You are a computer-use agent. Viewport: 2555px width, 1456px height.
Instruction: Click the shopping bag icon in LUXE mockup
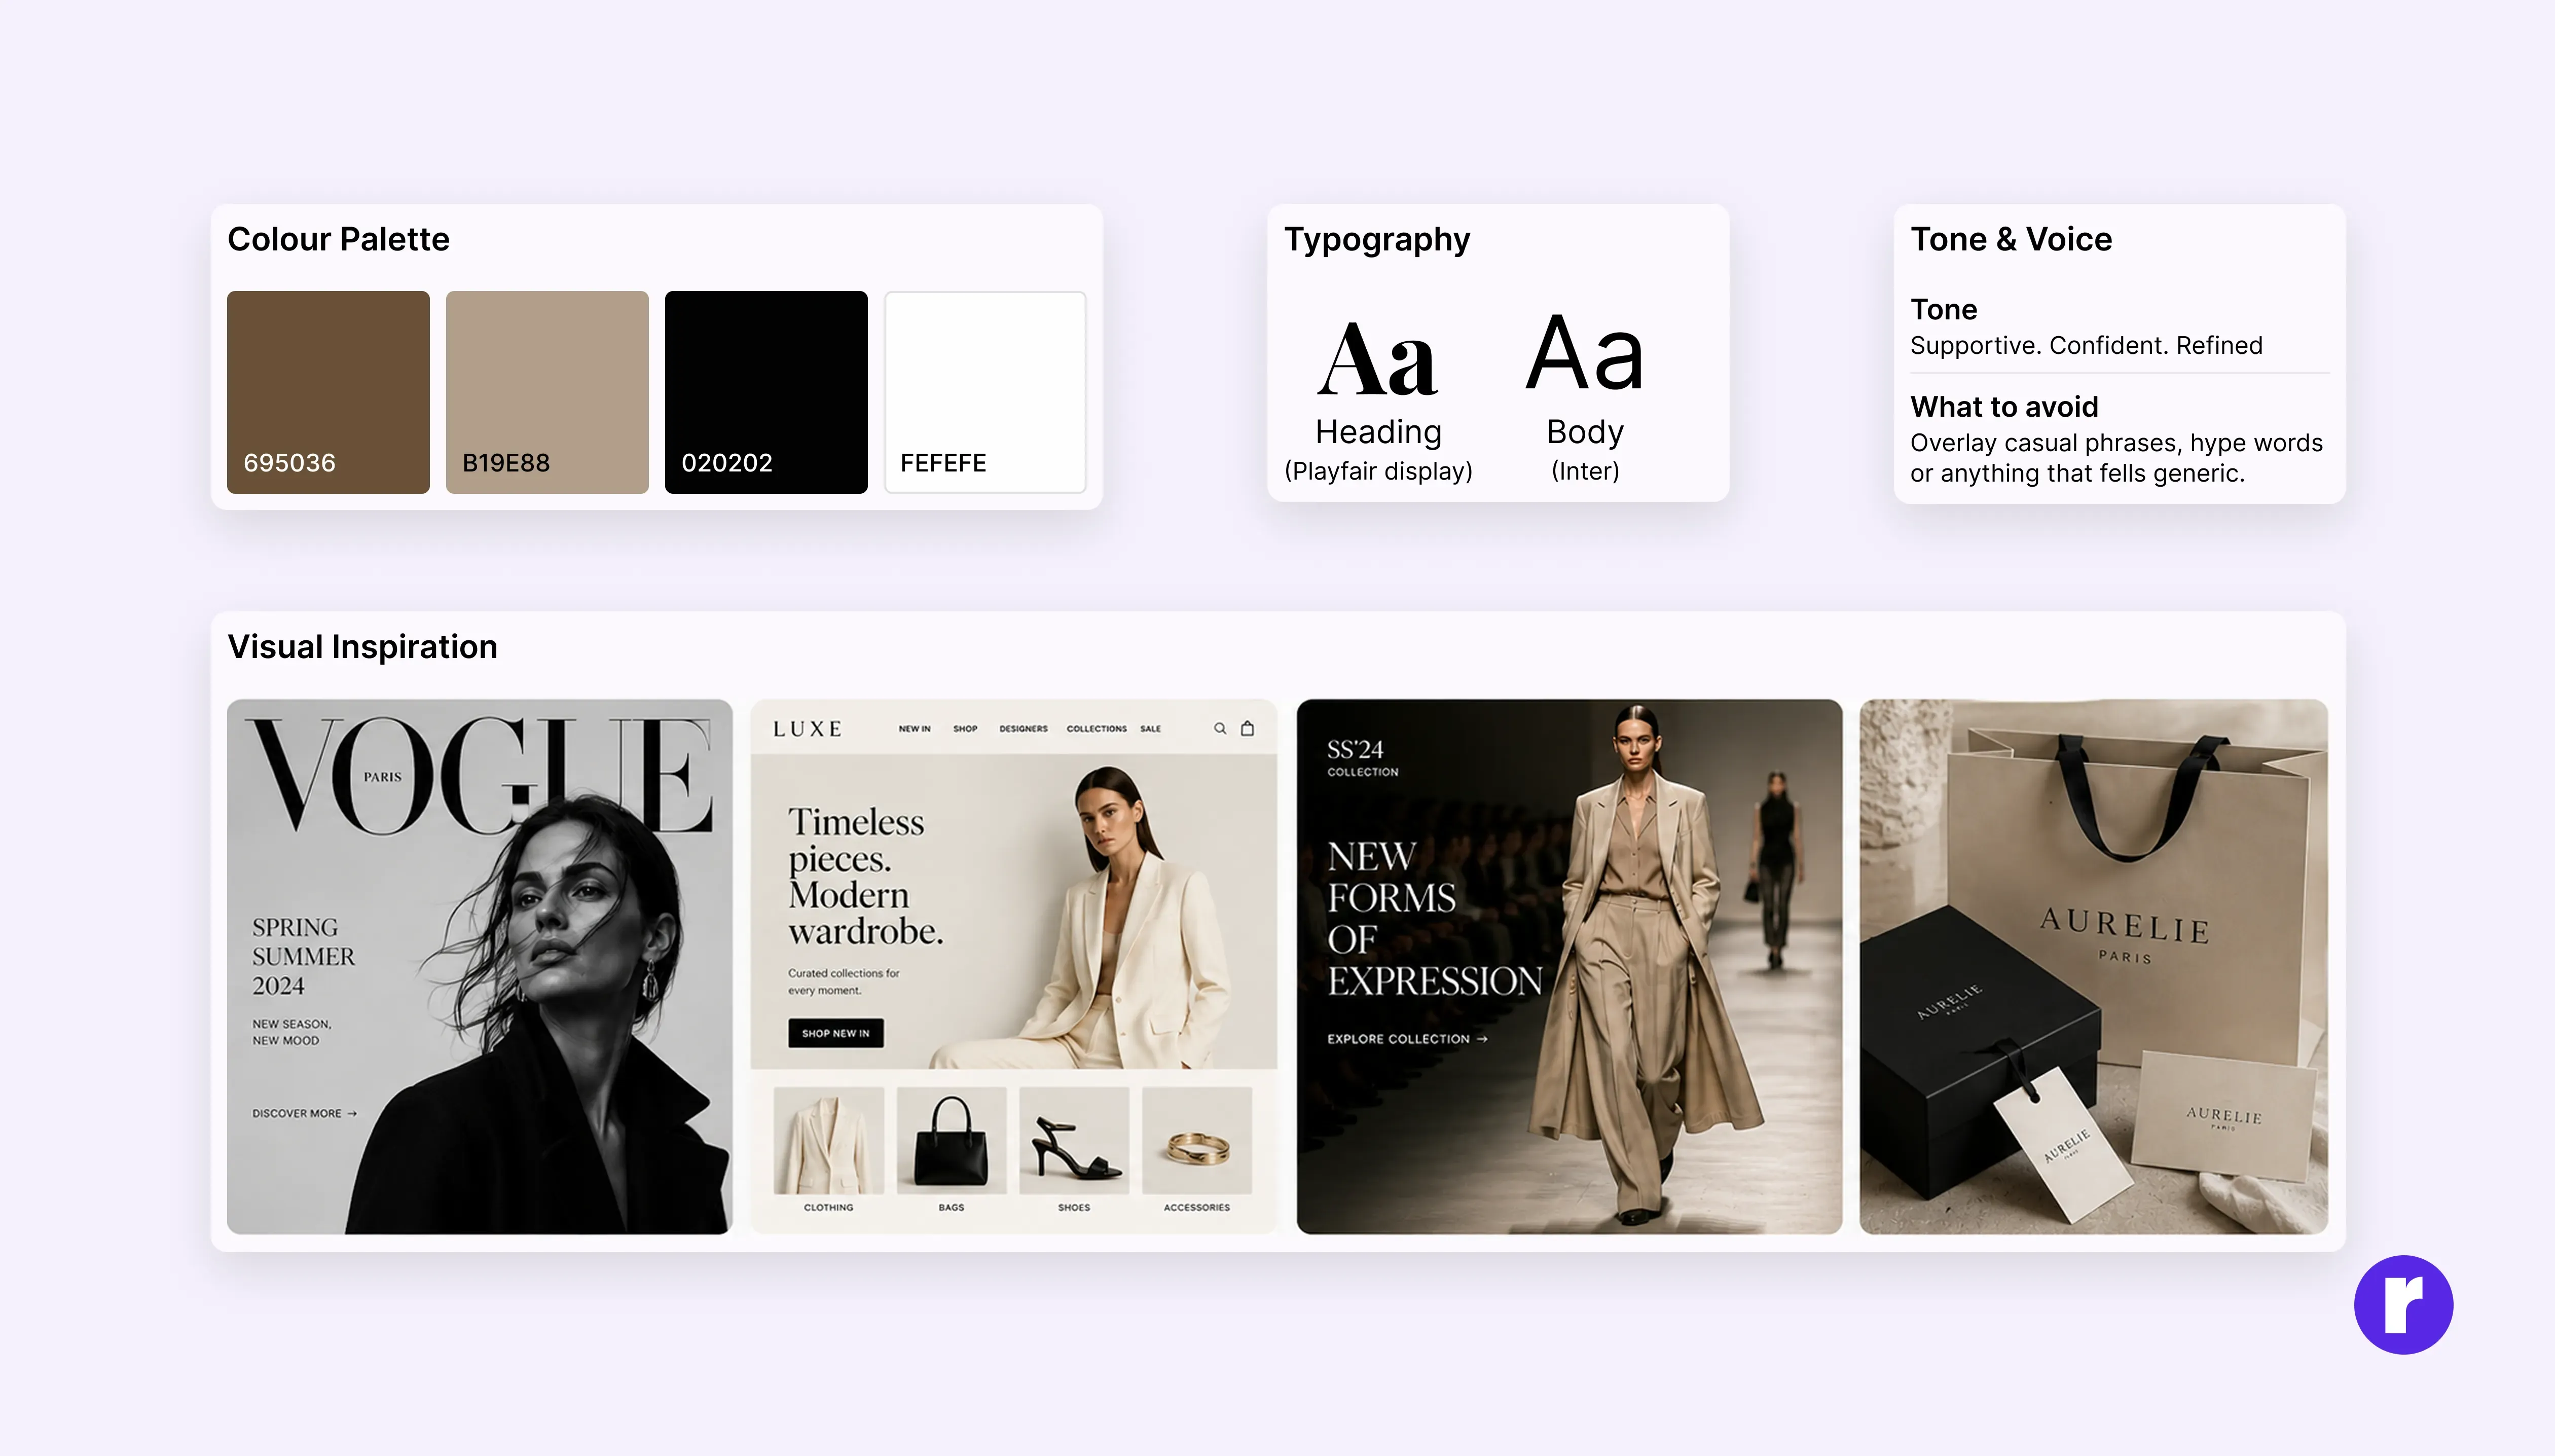click(1247, 728)
